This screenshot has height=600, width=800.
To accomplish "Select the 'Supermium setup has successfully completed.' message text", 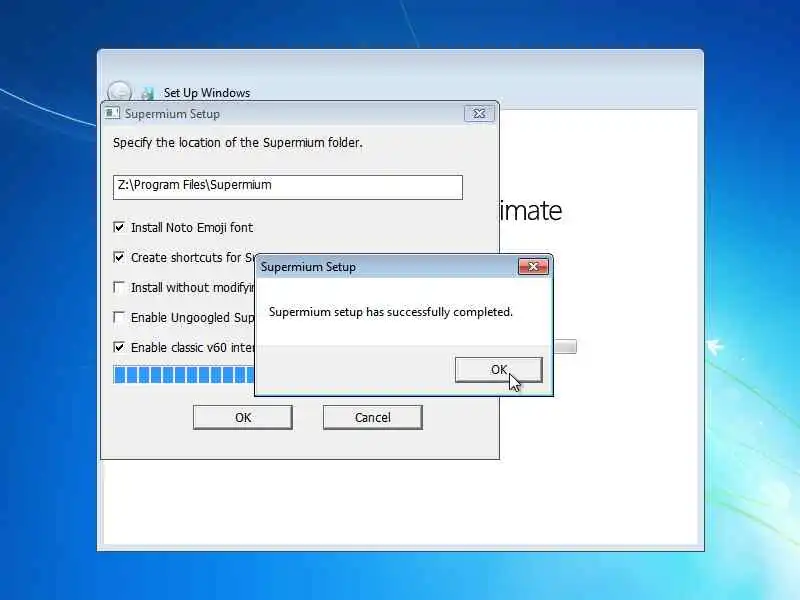I will (x=391, y=312).
